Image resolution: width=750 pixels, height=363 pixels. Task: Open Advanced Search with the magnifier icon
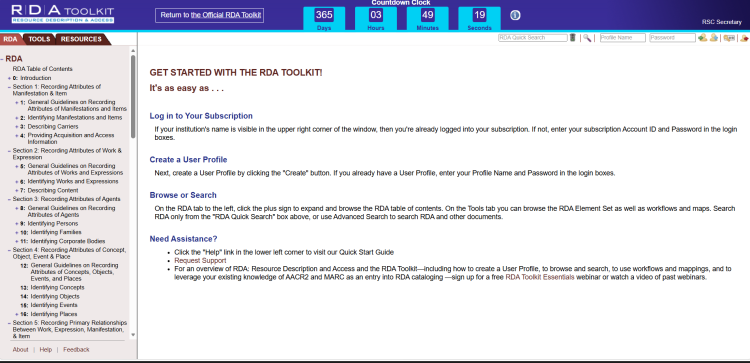coord(586,38)
